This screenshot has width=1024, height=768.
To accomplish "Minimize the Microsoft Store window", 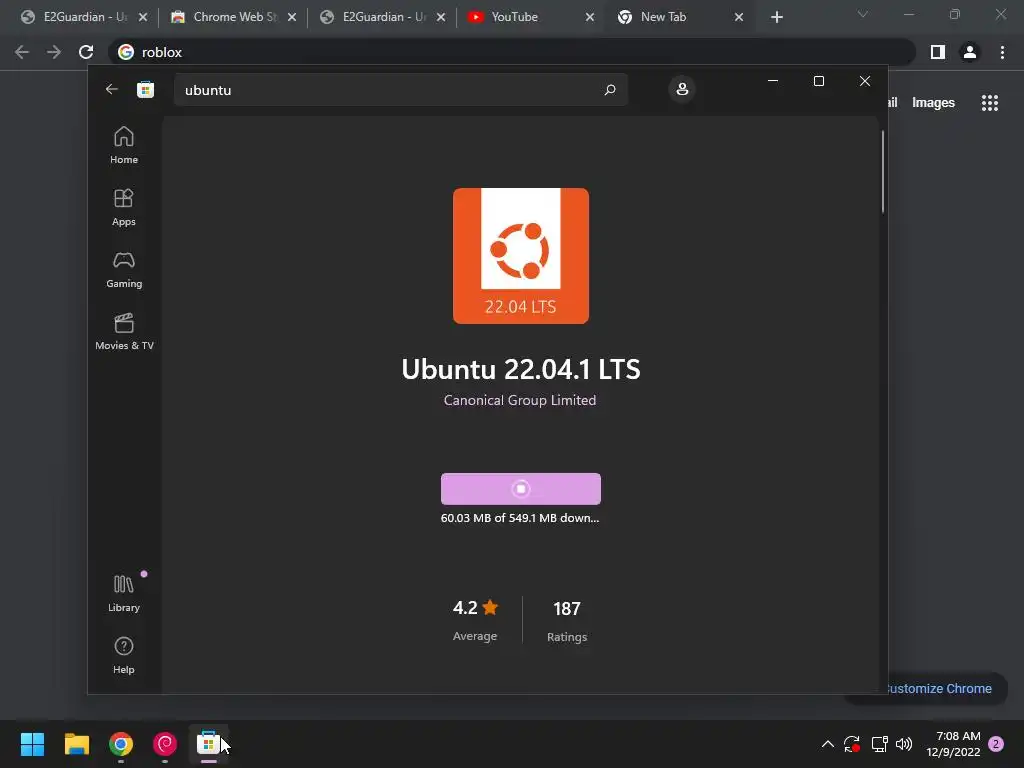I will pyautogui.click(x=773, y=81).
